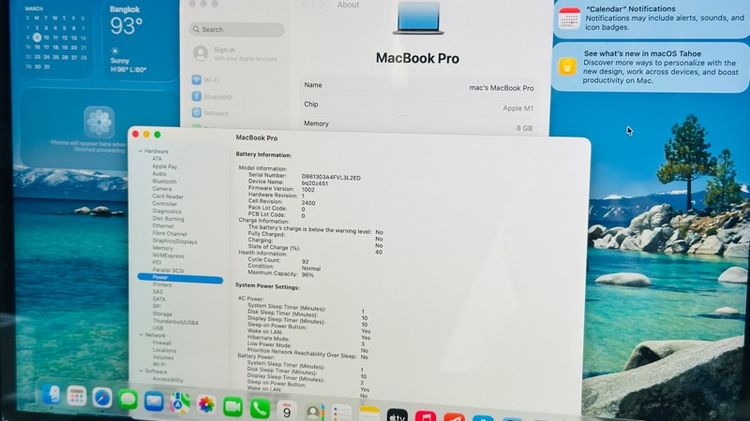Click Calendar icon in notification banner
The image size is (750, 421).
pyautogui.click(x=569, y=18)
